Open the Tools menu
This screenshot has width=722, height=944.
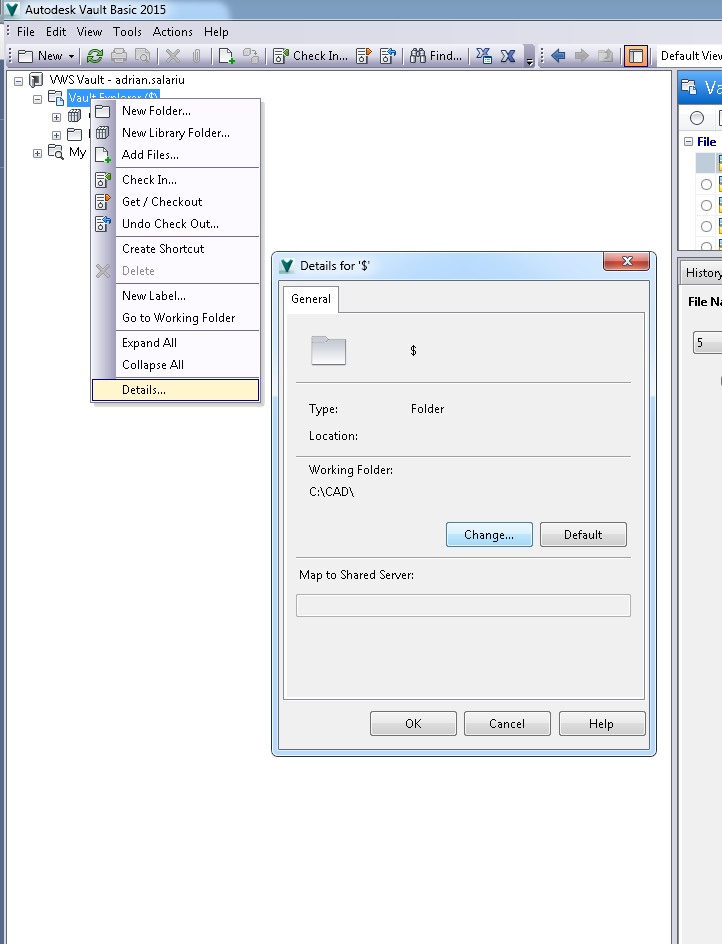click(127, 32)
